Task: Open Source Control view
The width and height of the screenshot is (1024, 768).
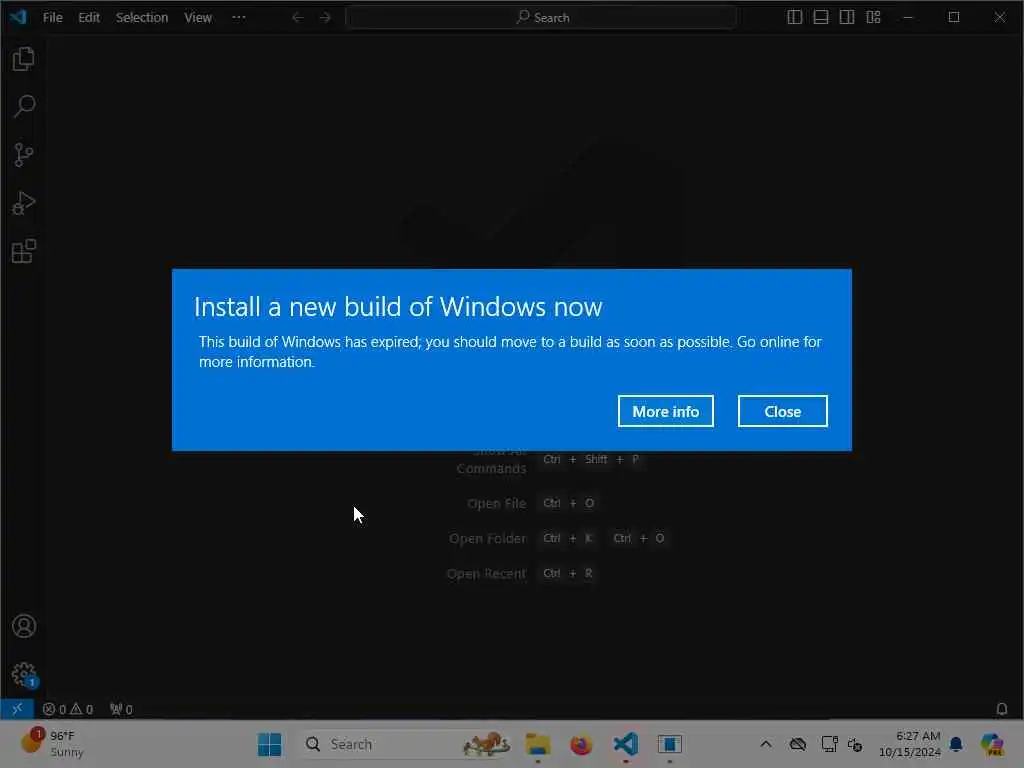Action: [x=24, y=155]
